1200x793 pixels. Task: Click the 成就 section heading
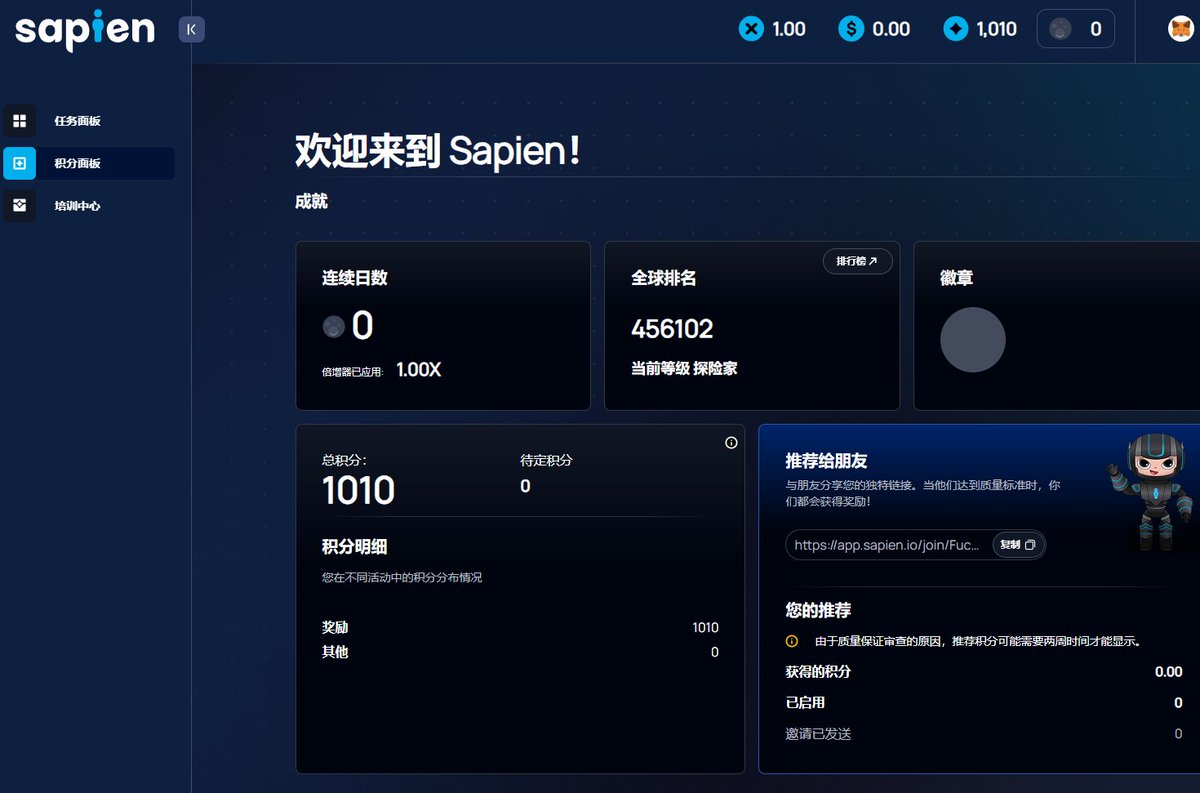click(x=311, y=201)
